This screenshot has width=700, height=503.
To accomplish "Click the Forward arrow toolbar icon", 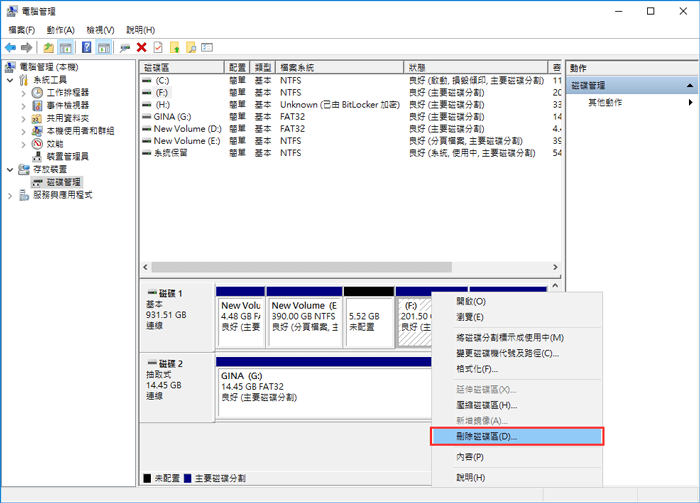I will pyautogui.click(x=26, y=47).
